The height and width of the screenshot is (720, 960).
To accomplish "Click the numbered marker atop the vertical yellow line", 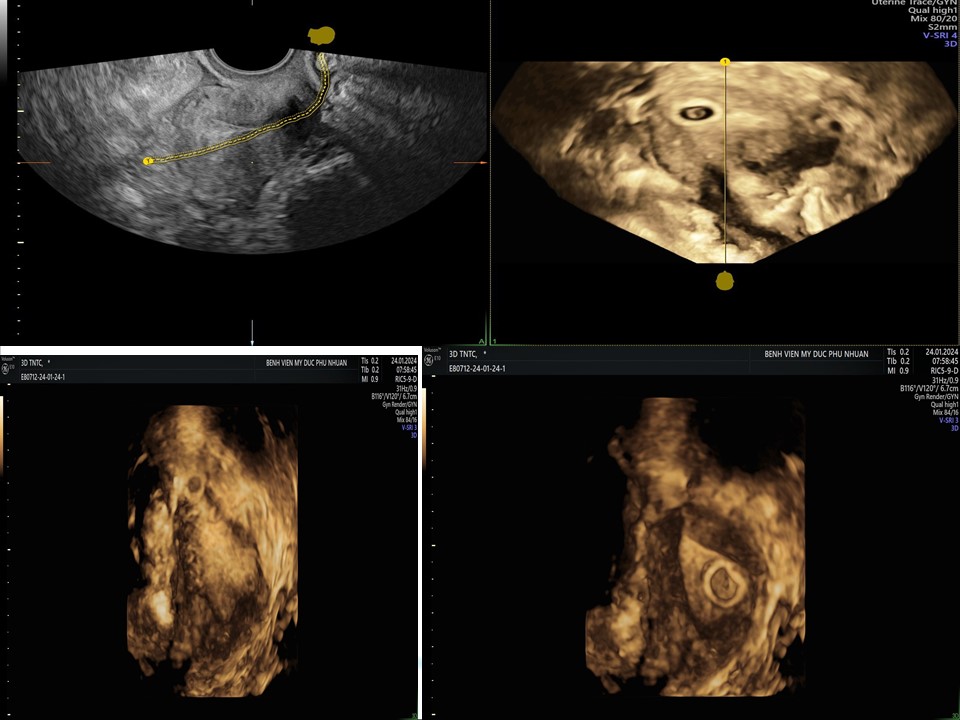I will click(725, 62).
